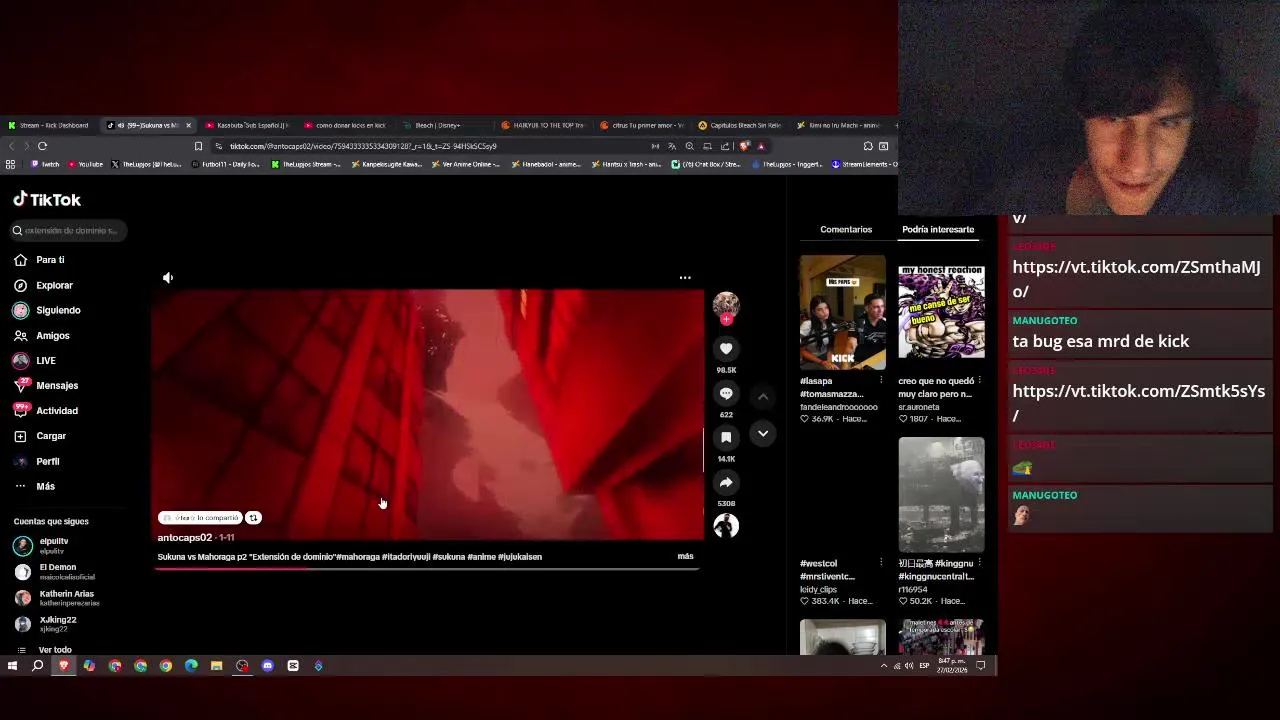
Task: Switch to the 'Bleach | Disney+' browser tab
Action: 438,125
